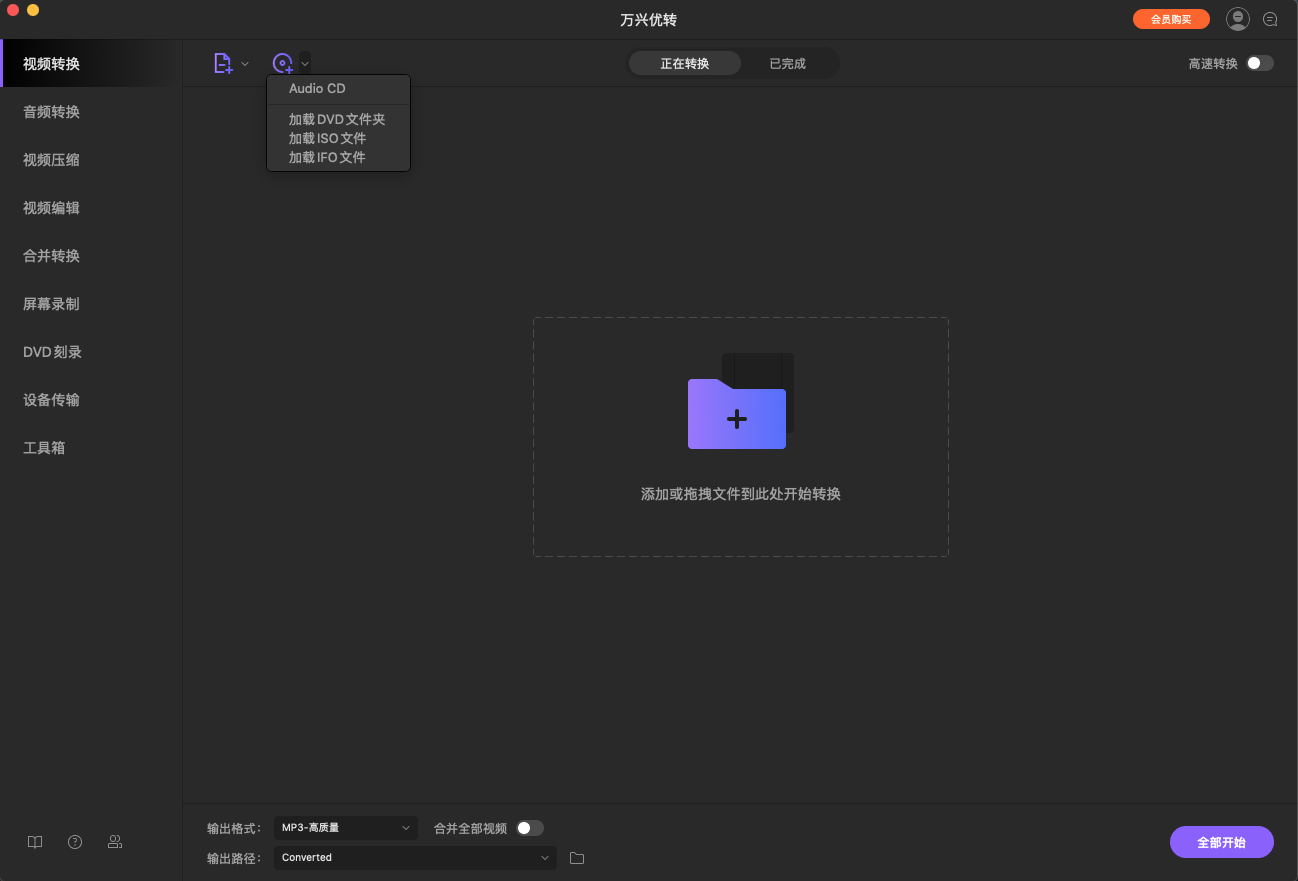
Task: Open the user account profile icon
Action: point(1238,19)
